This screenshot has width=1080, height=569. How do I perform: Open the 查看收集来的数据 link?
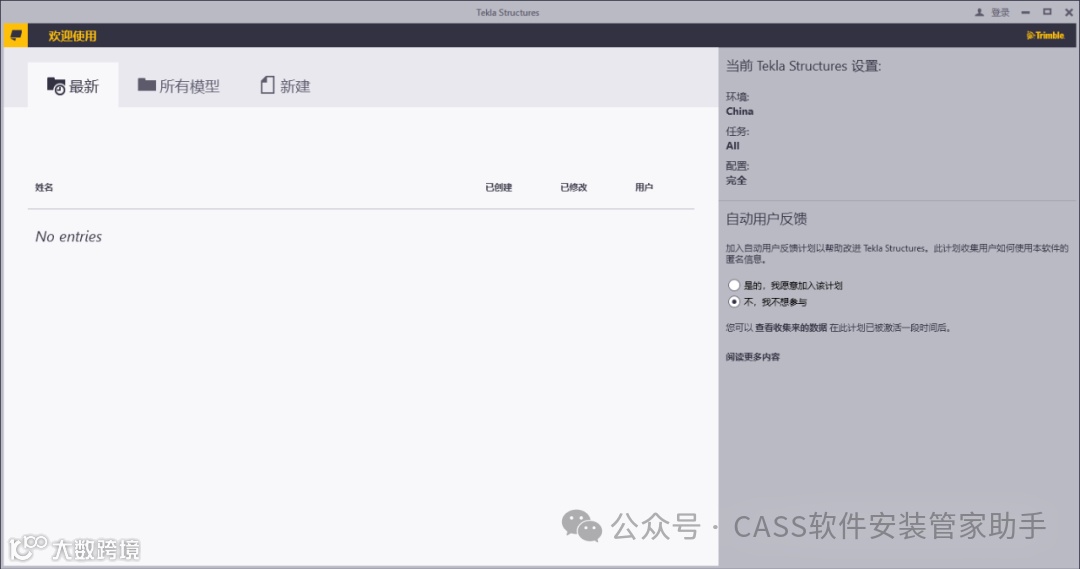pyautogui.click(x=791, y=328)
